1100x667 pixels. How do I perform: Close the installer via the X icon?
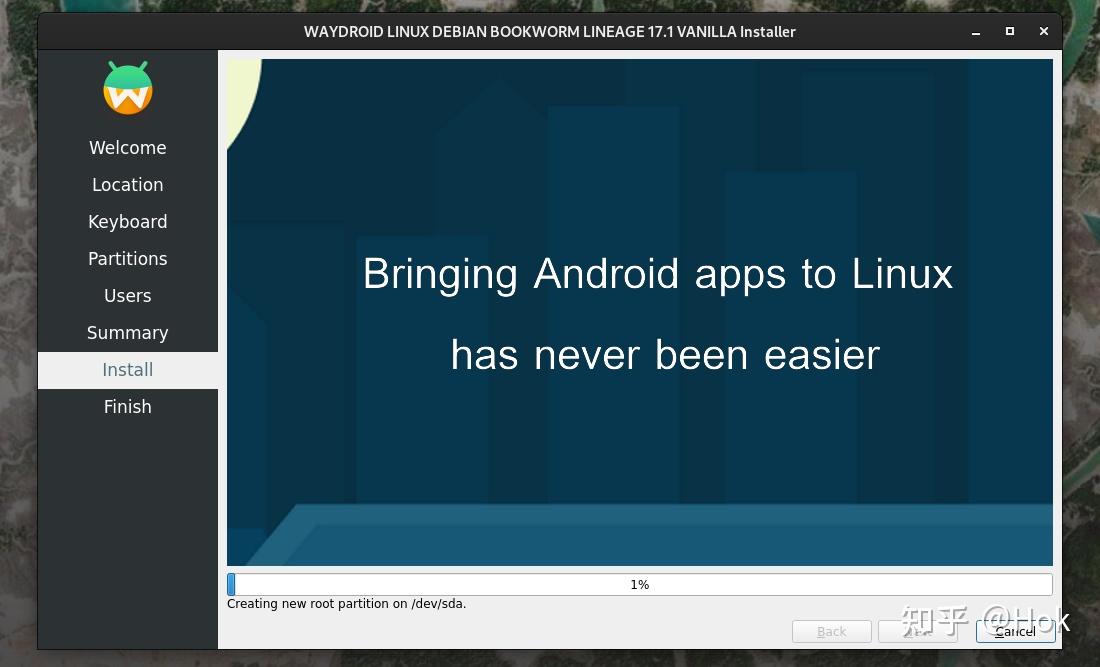click(1043, 31)
